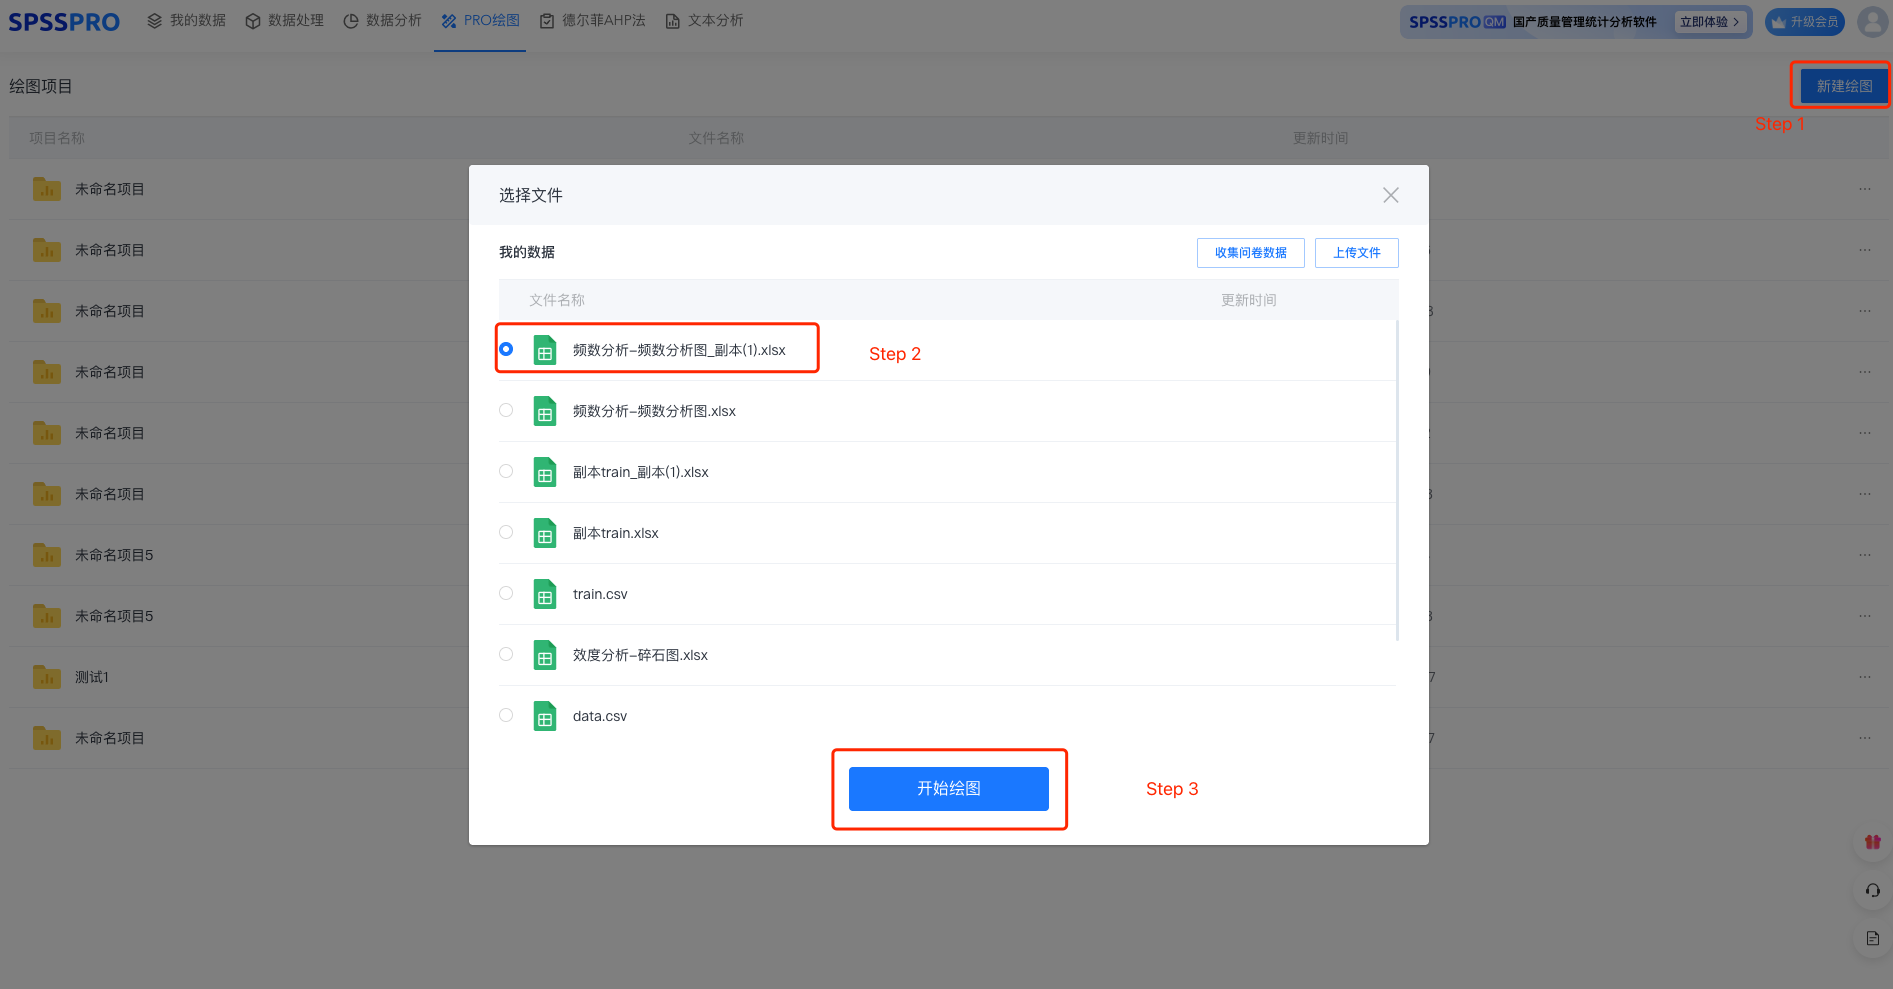Image resolution: width=1893 pixels, height=989 pixels.
Task: Click the document feedback icon
Action: (1872, 938)
